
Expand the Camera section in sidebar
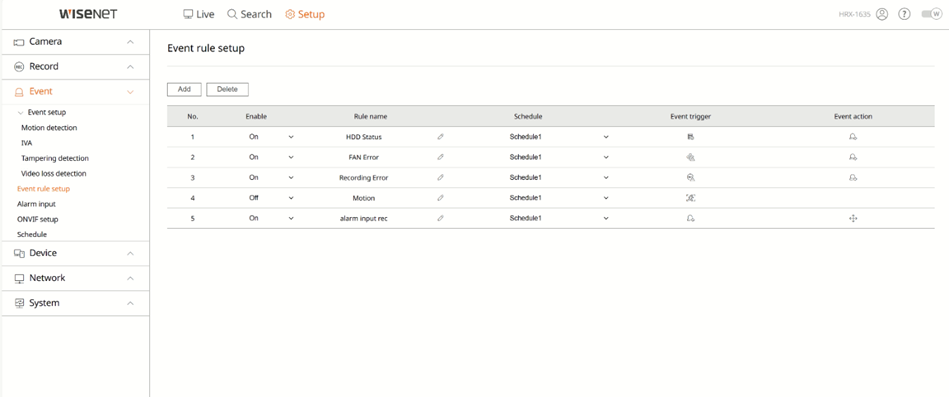click(75, 42)
